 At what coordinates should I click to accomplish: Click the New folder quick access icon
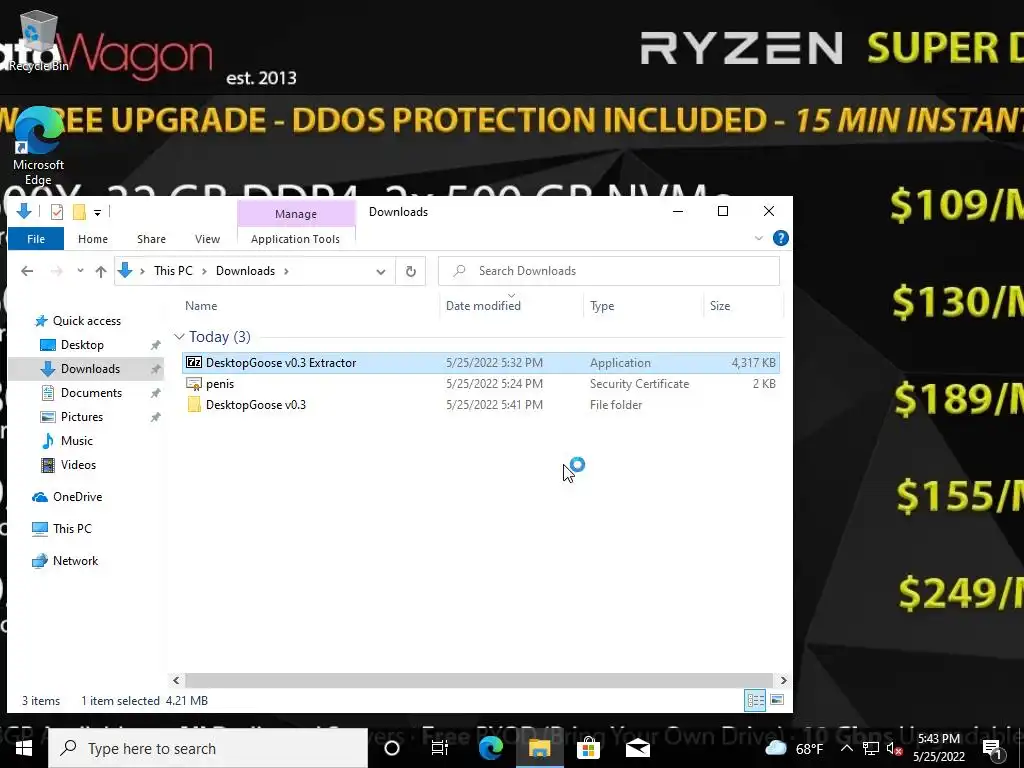click(x=79, y=212)
